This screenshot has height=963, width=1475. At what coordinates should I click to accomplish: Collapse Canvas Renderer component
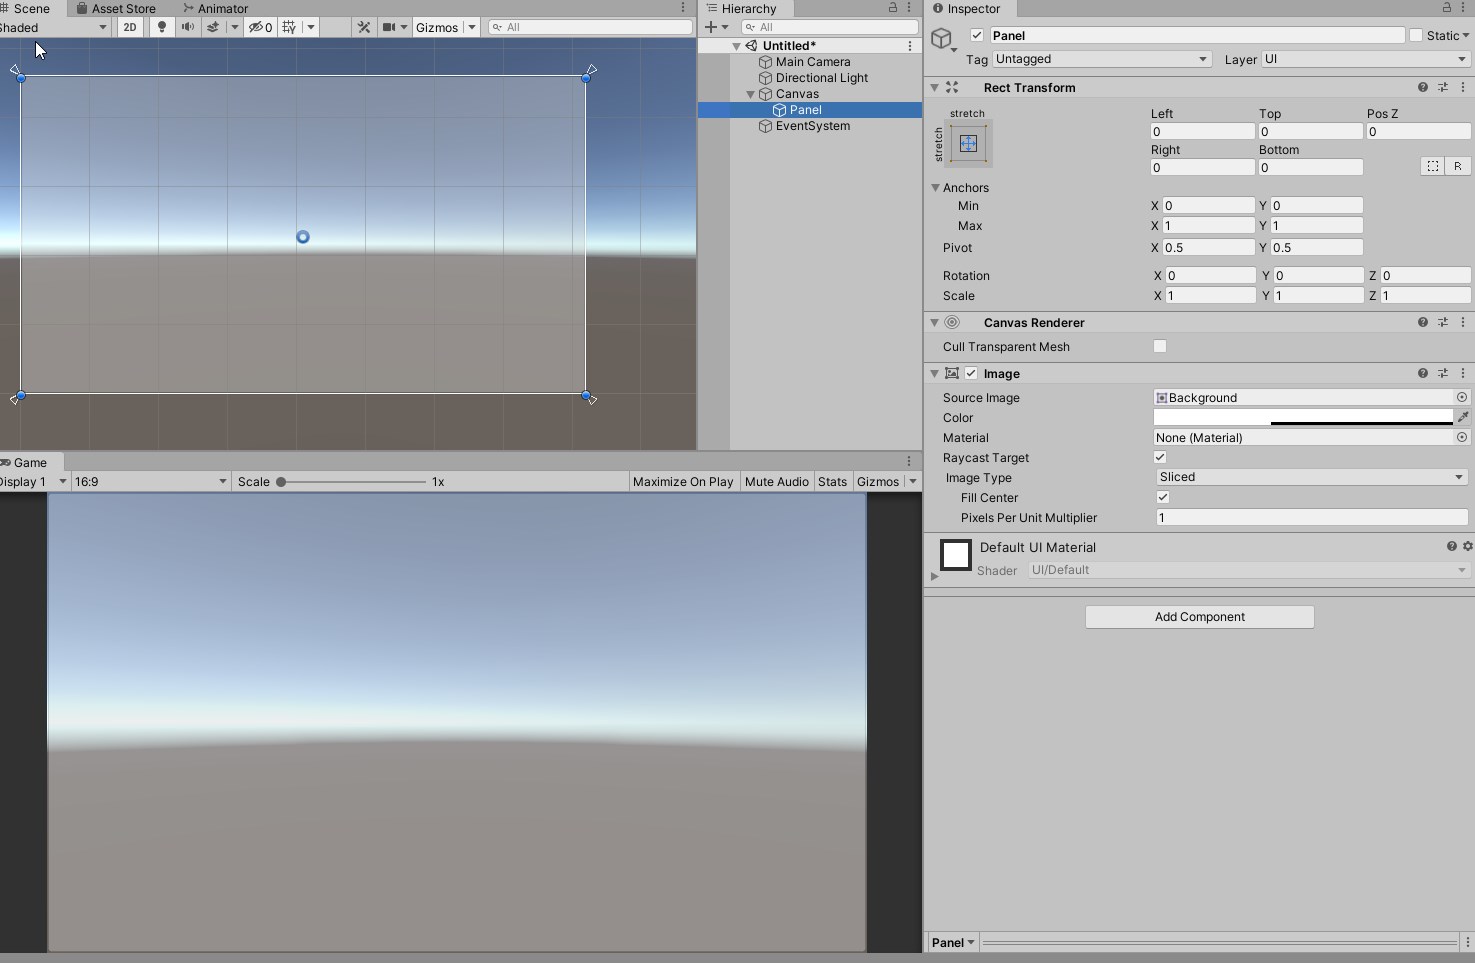pyautogui.click(x=934, y=322)
